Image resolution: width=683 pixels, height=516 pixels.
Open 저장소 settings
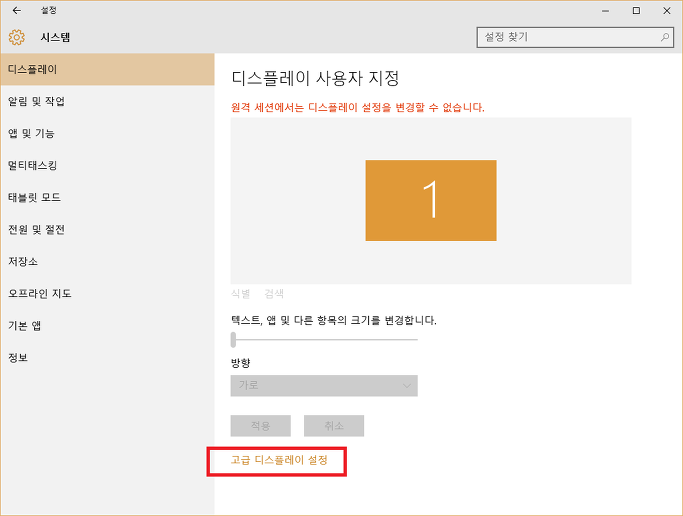[108, 261]
